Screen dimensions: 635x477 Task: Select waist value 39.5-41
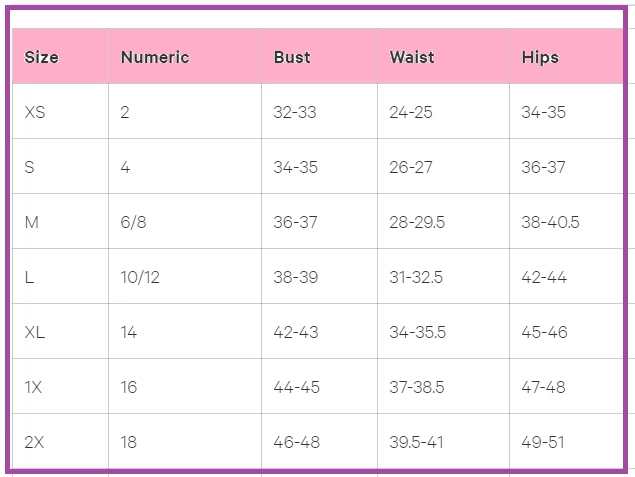click(417, 442)
